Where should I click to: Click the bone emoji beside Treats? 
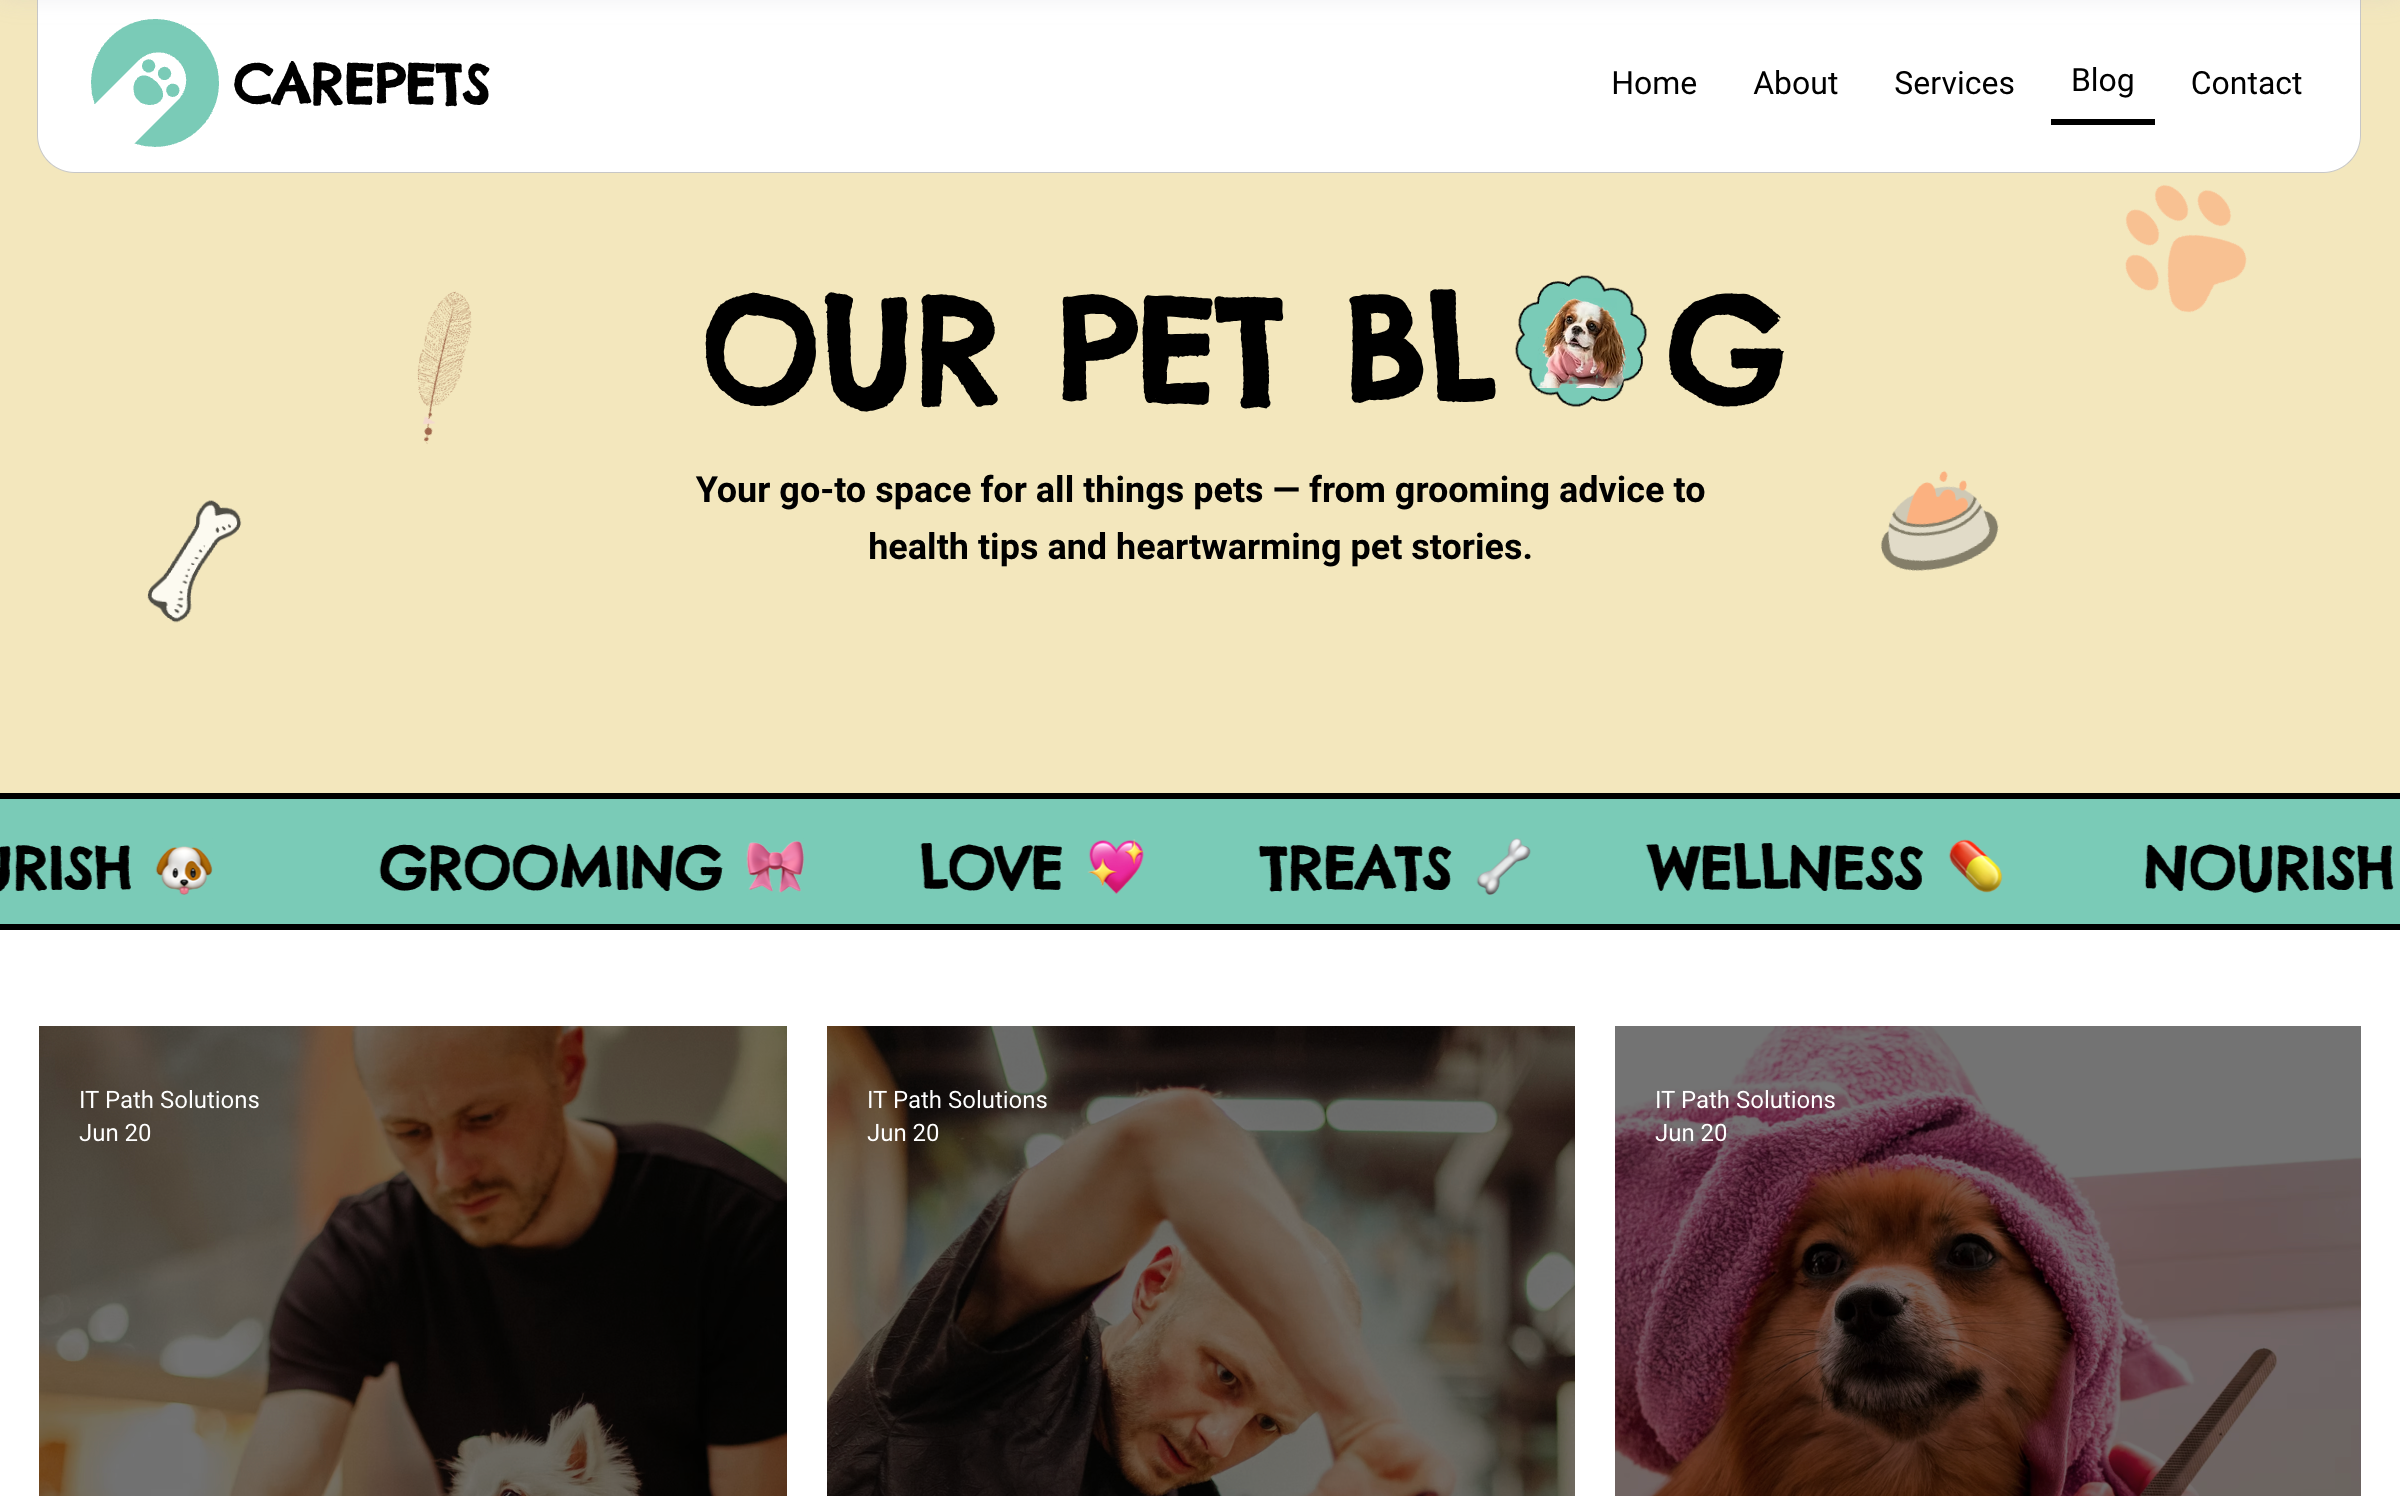1504,866
